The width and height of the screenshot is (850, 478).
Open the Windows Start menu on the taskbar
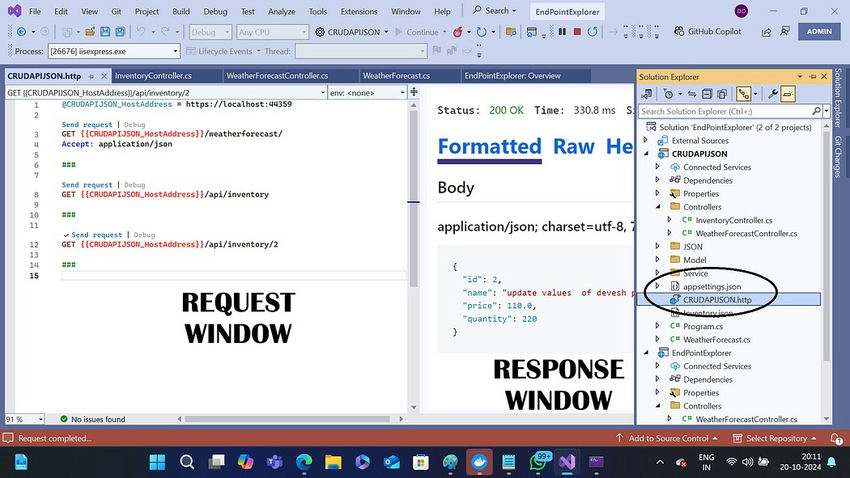(157, 462)
